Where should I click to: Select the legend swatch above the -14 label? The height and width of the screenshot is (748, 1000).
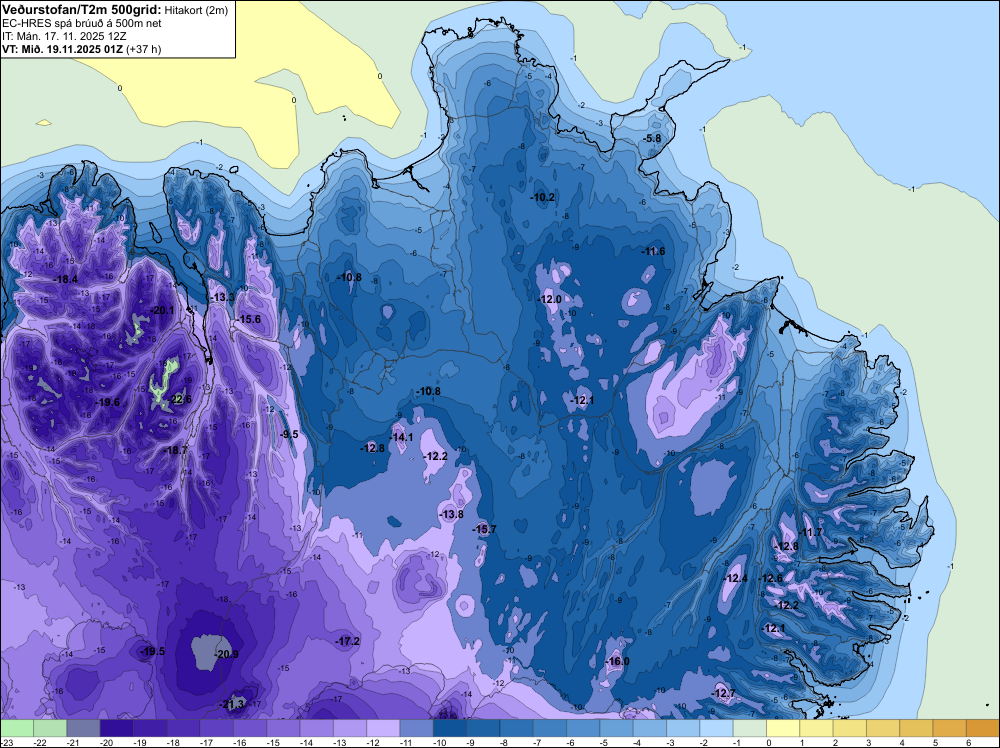point(316,728)
